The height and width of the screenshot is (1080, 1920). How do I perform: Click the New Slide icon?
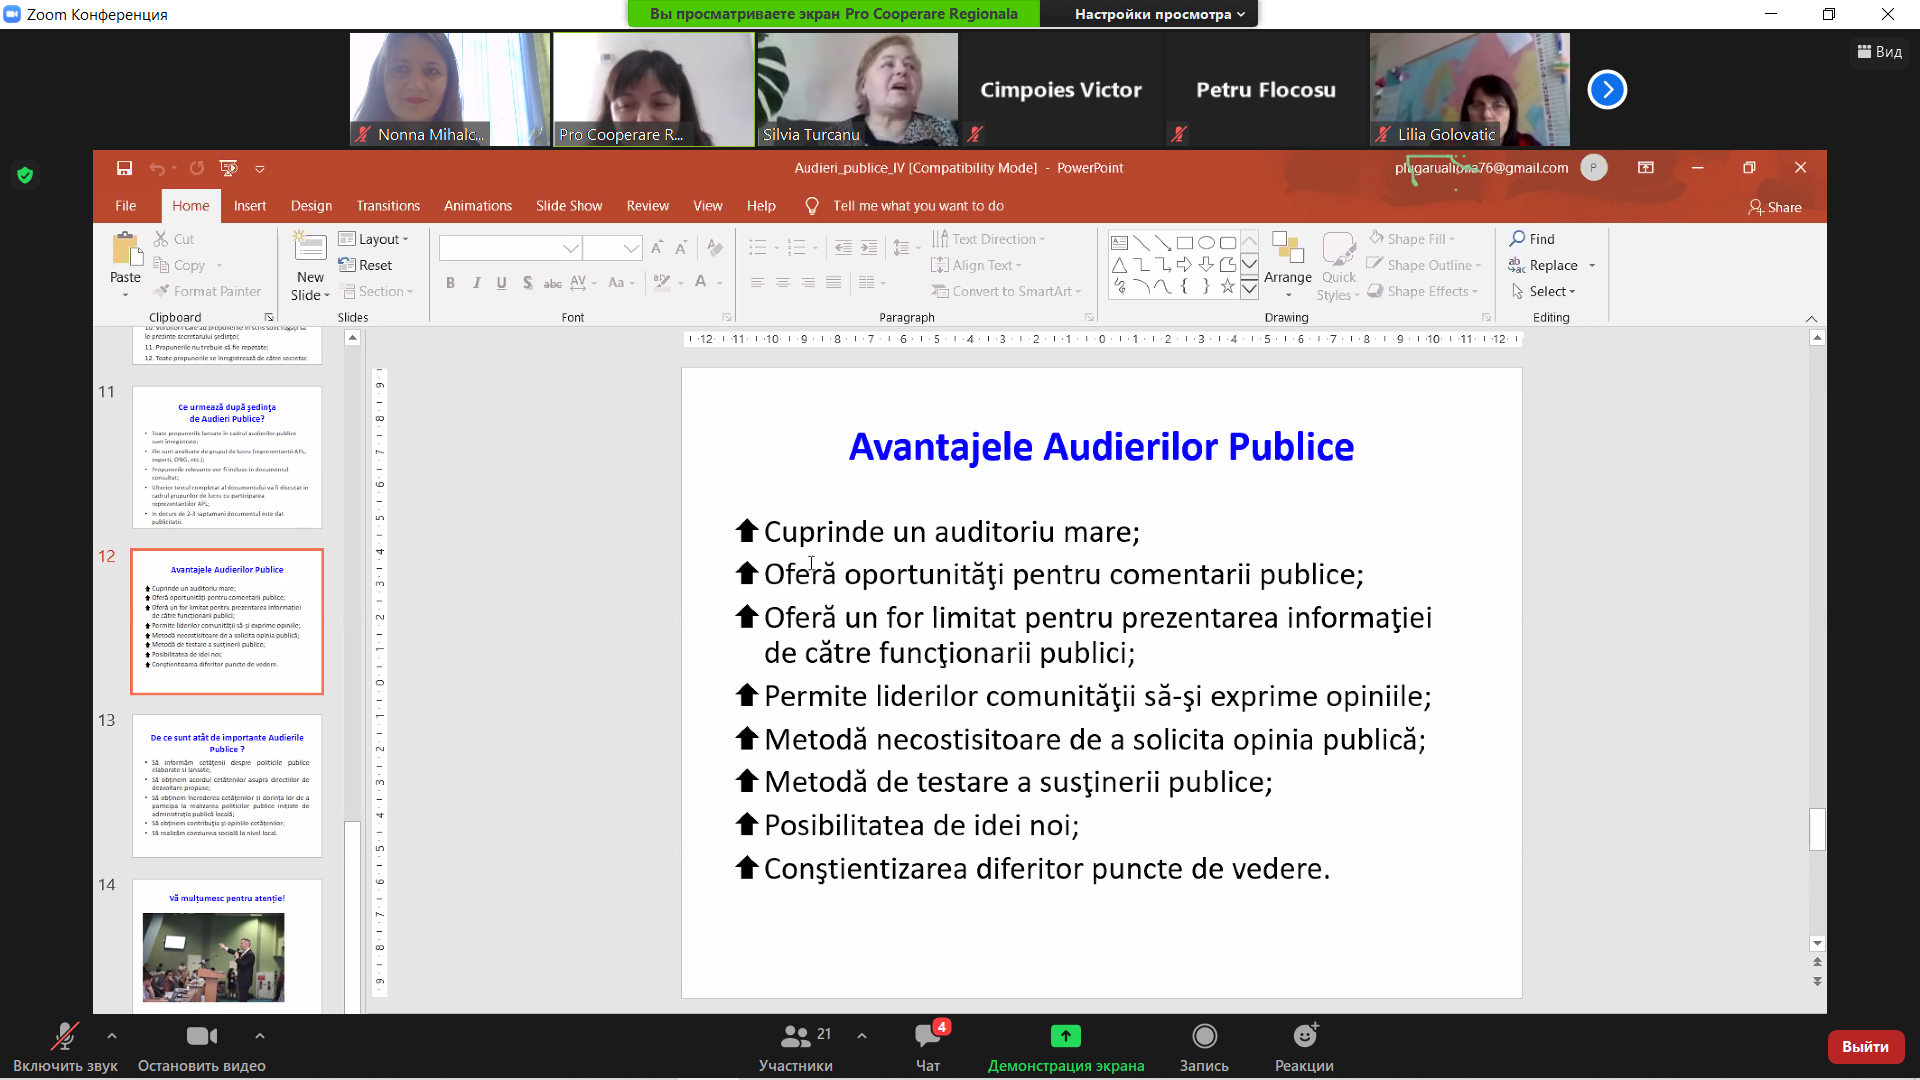310,247
